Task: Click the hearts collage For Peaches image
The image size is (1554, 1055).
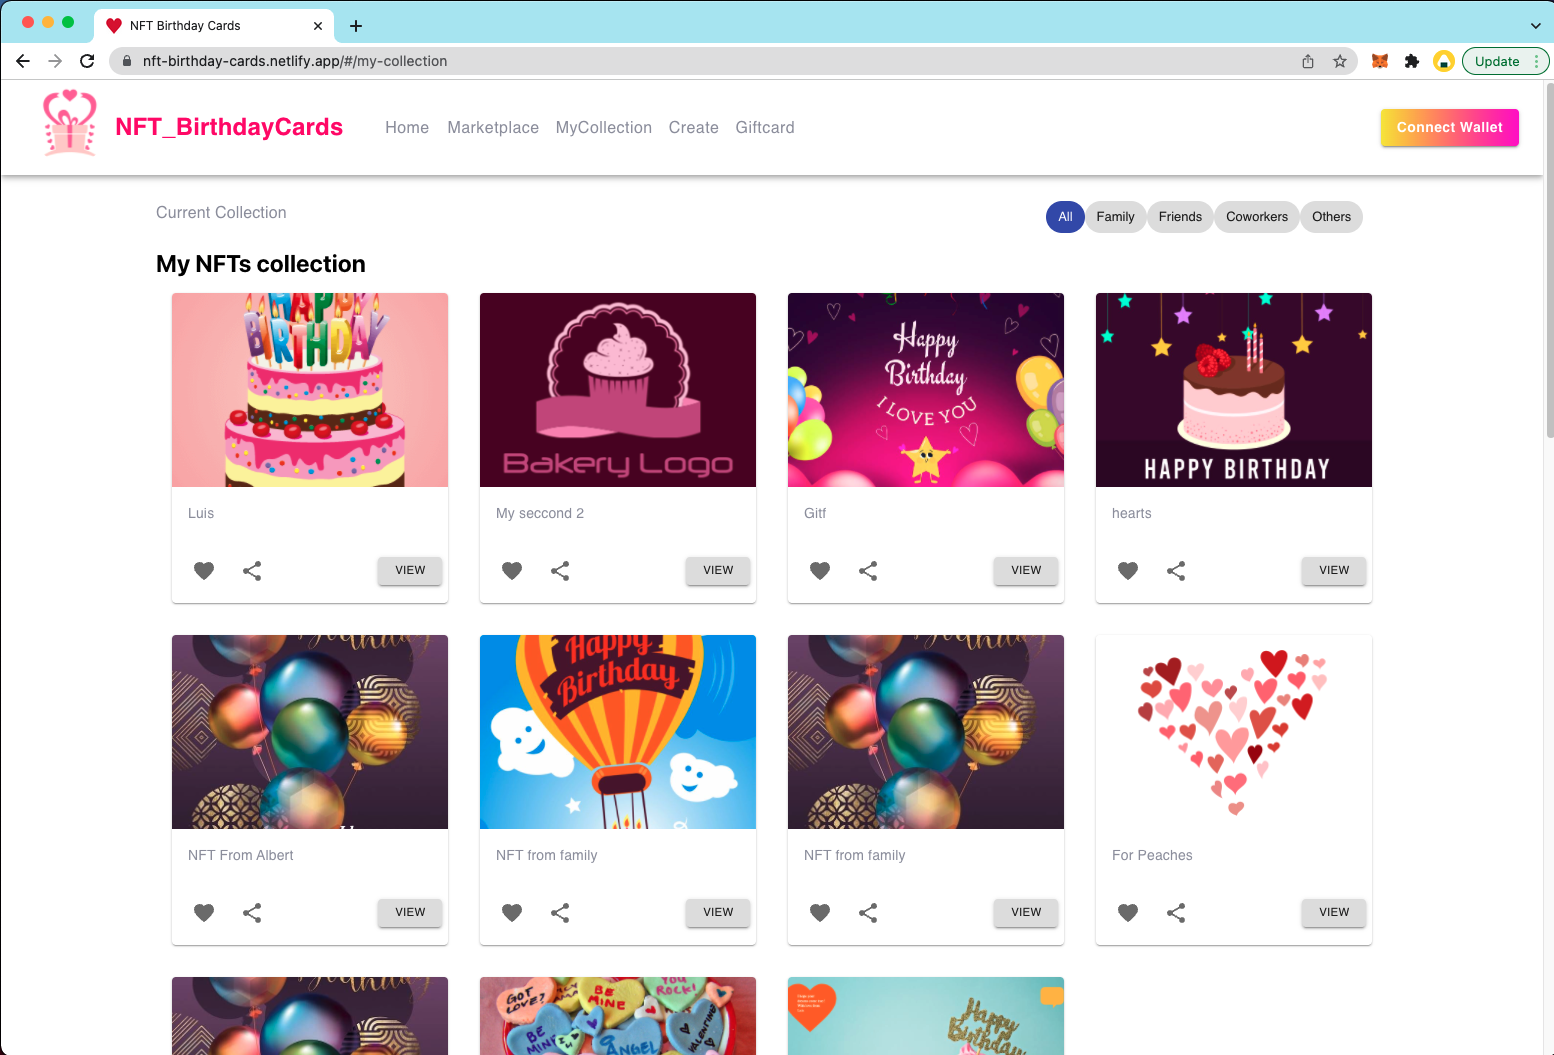Action: point(1234,732)
